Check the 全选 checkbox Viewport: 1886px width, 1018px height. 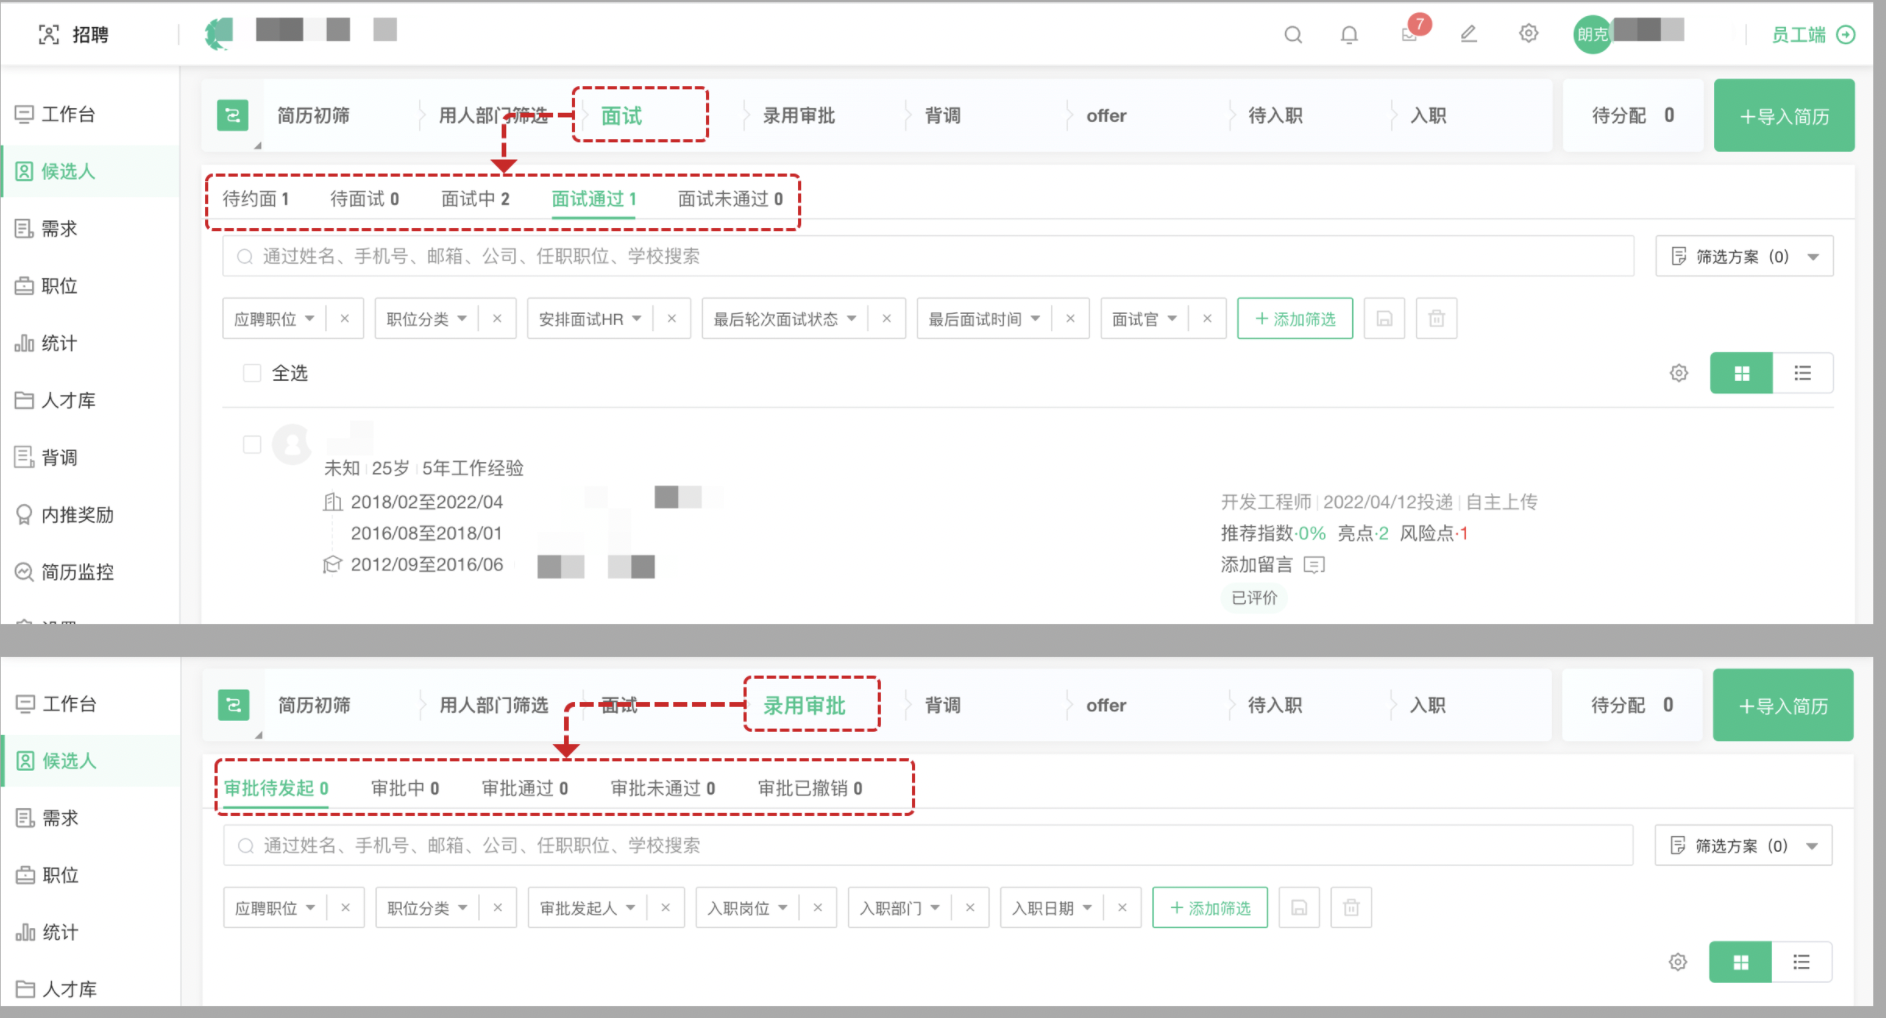(252, 373)
